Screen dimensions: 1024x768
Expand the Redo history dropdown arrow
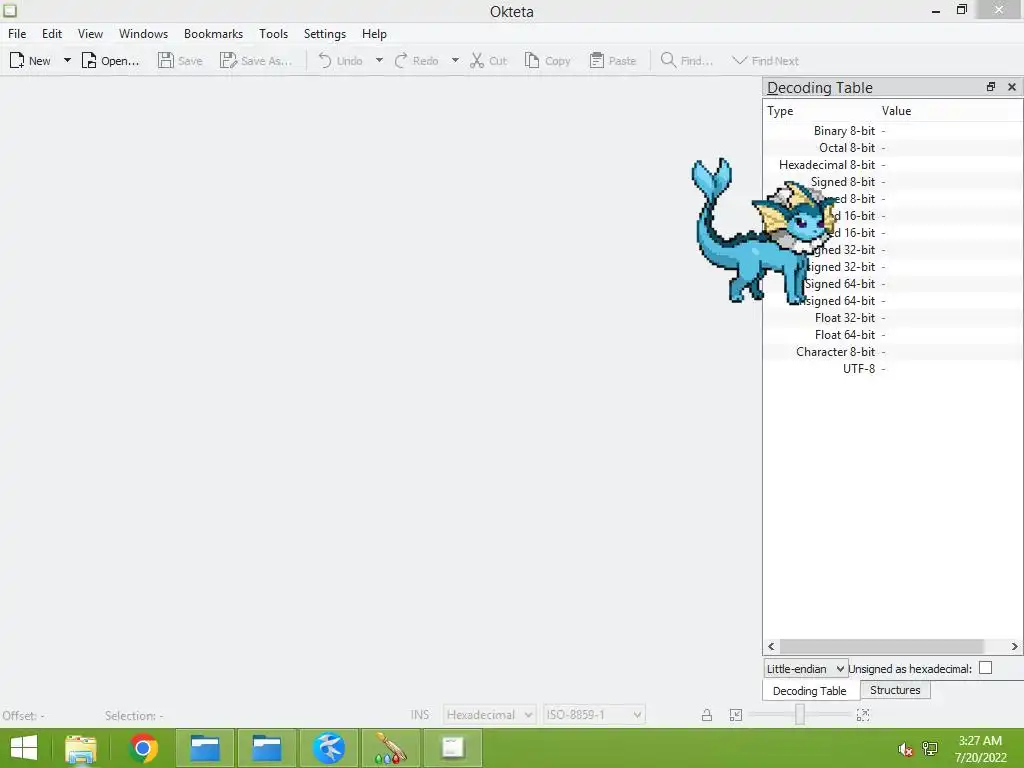click(x=455, y=61)
